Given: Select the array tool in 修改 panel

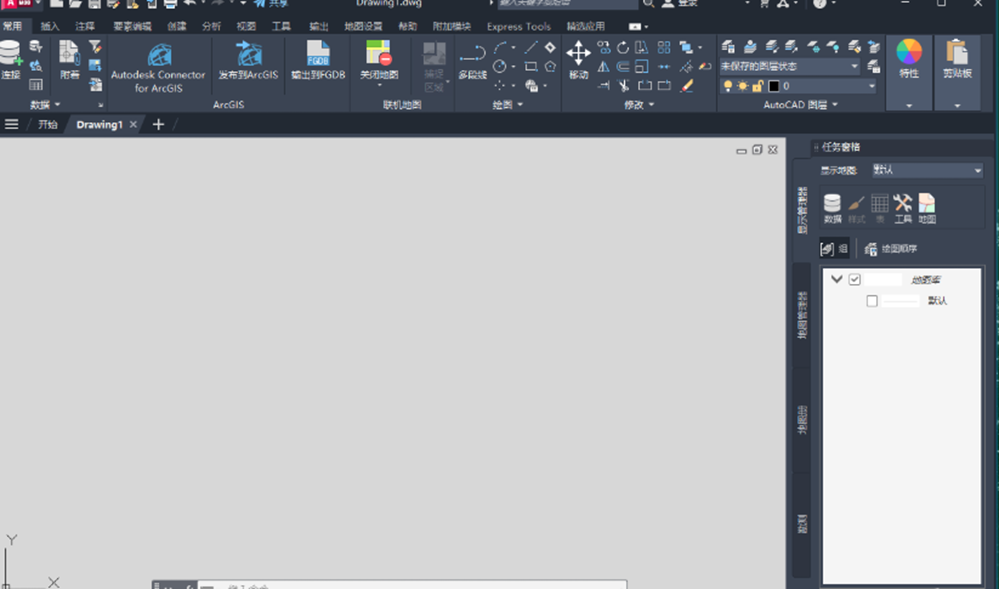Looking at the screenshot, I should 664,48.
